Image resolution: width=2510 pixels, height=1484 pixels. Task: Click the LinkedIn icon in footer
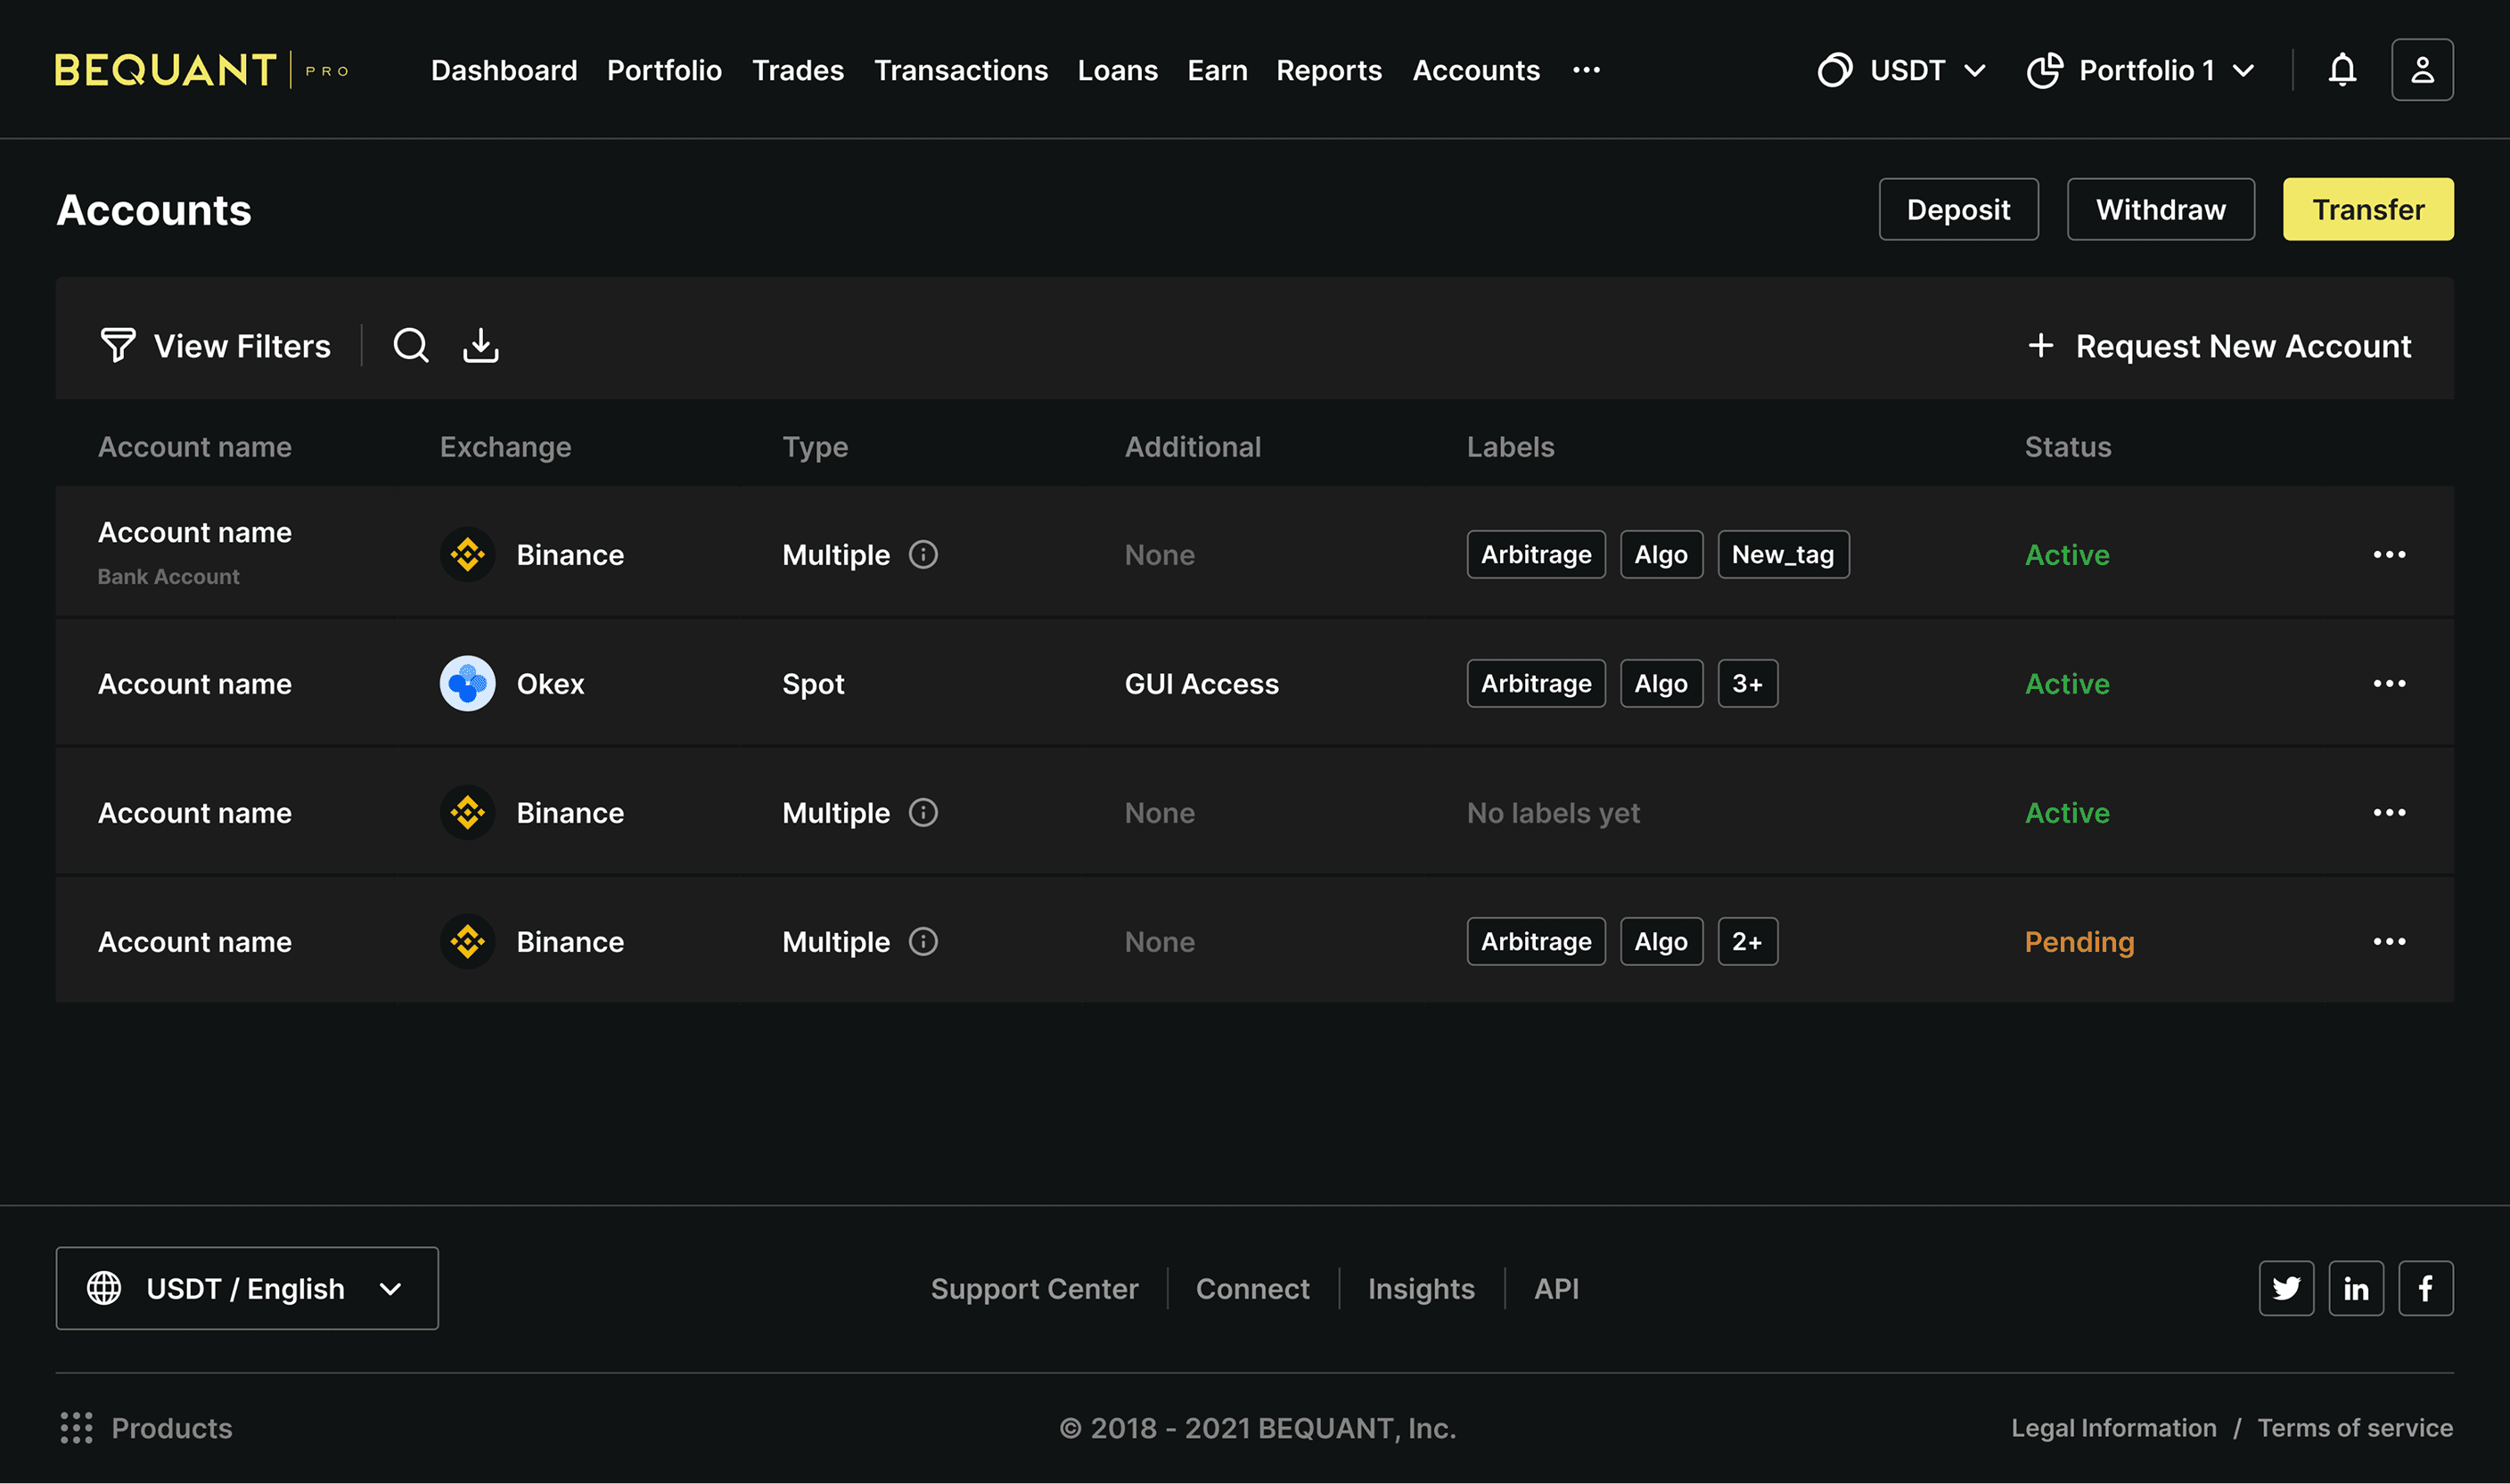pyautogui.click(x=2356, y=1288)
